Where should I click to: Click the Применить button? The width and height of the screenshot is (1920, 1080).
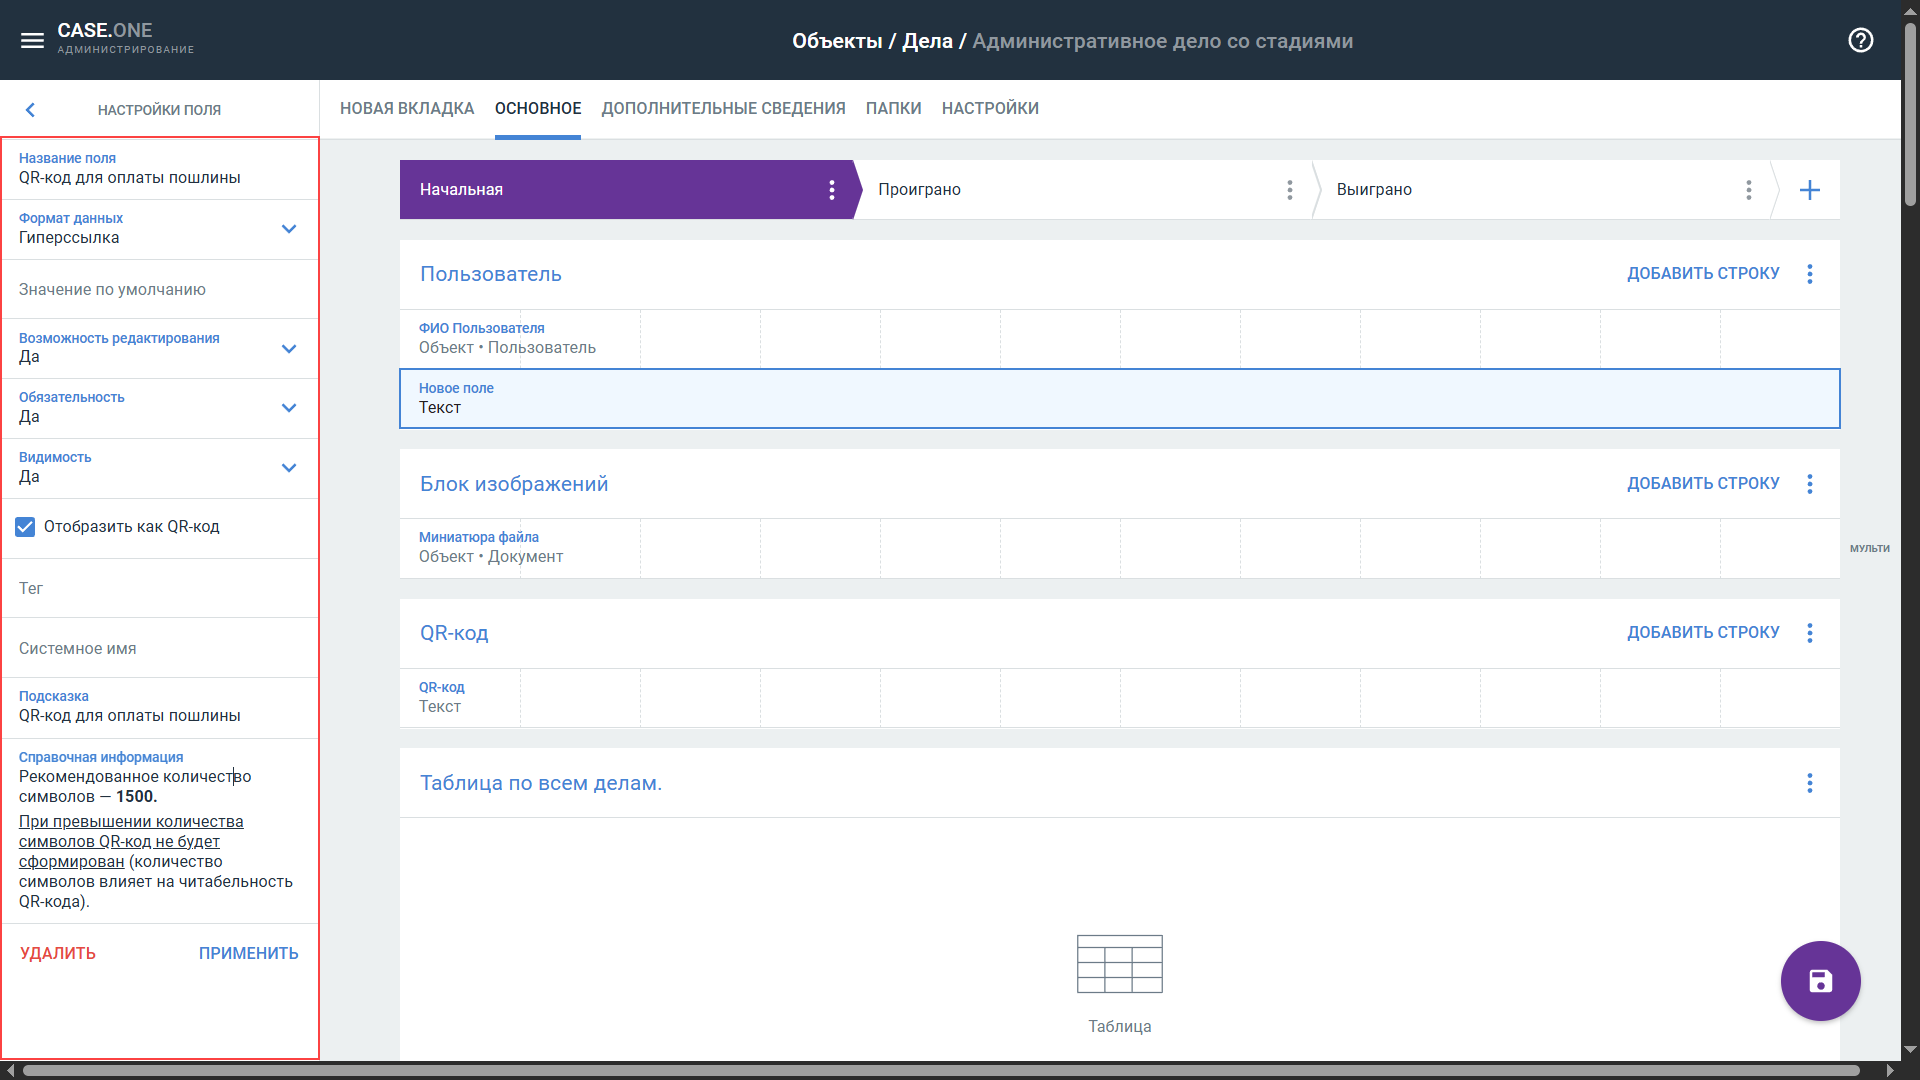tap(248, 953)
